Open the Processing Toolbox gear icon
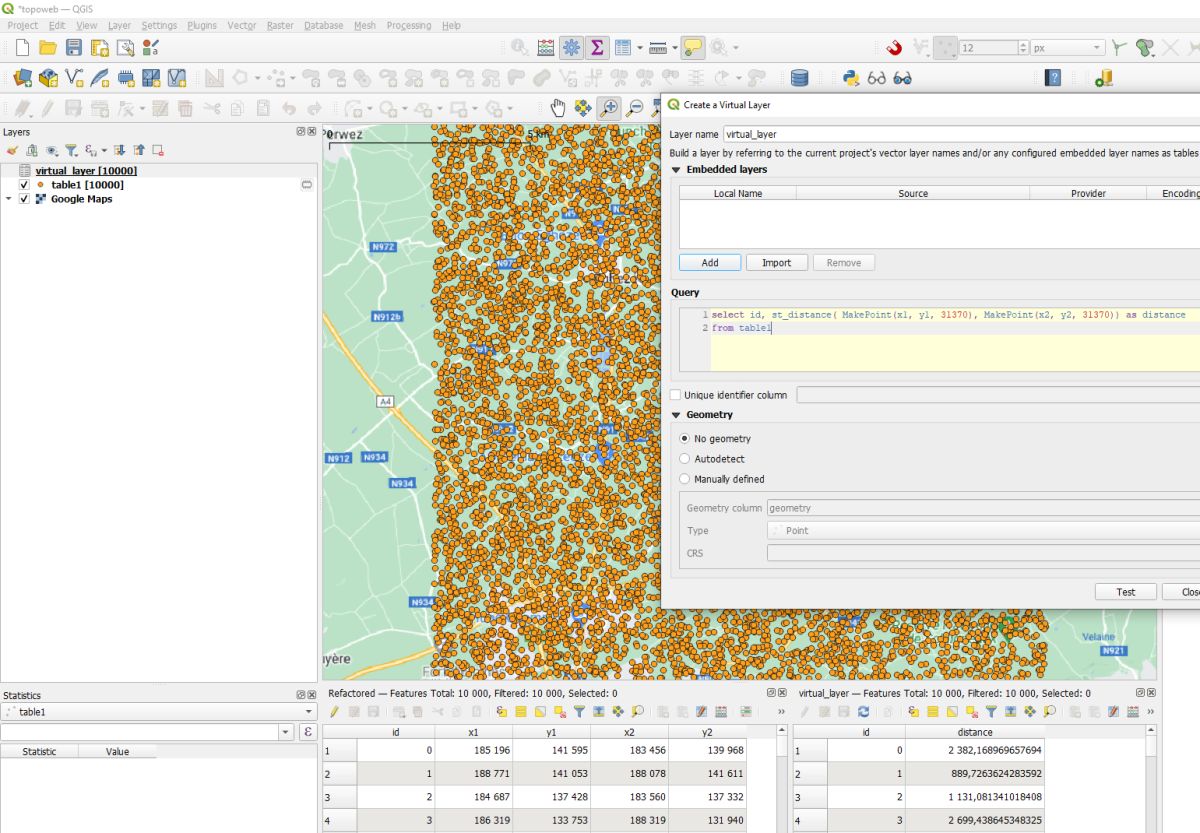 pyautogui.click(x=572, y=48)
